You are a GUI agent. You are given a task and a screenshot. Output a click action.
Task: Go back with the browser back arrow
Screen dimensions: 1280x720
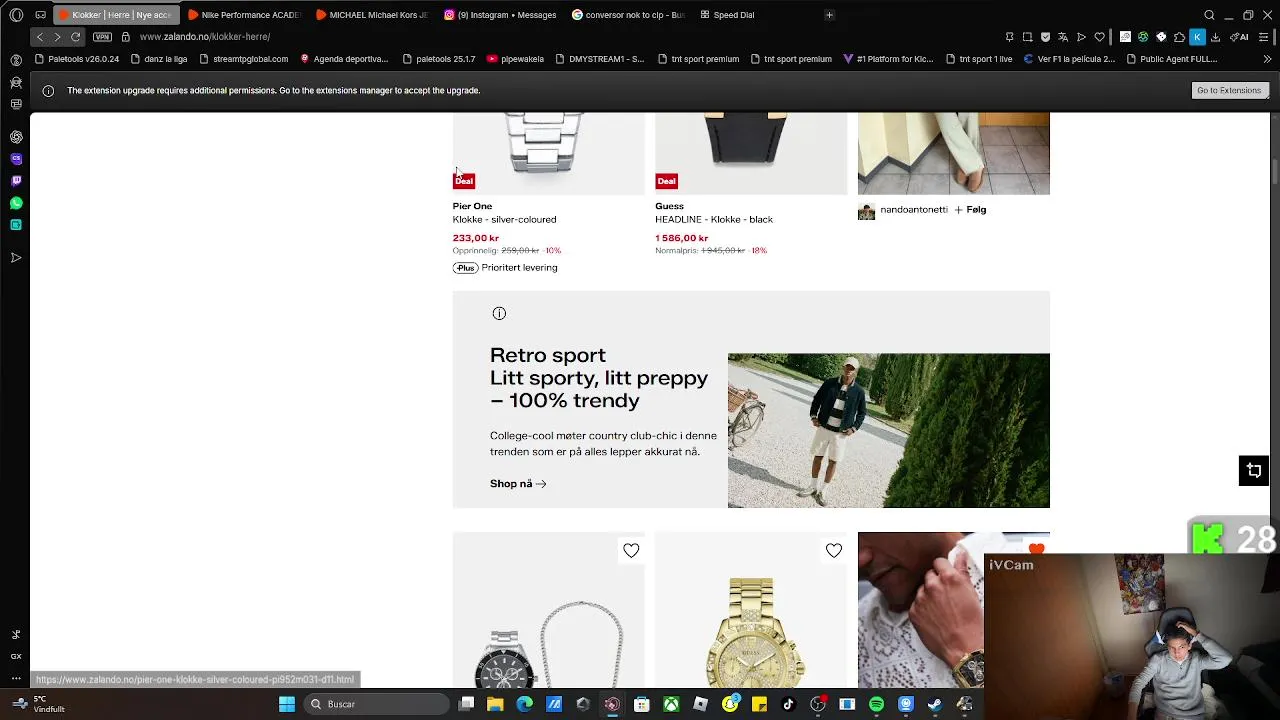tap(40, 37)
